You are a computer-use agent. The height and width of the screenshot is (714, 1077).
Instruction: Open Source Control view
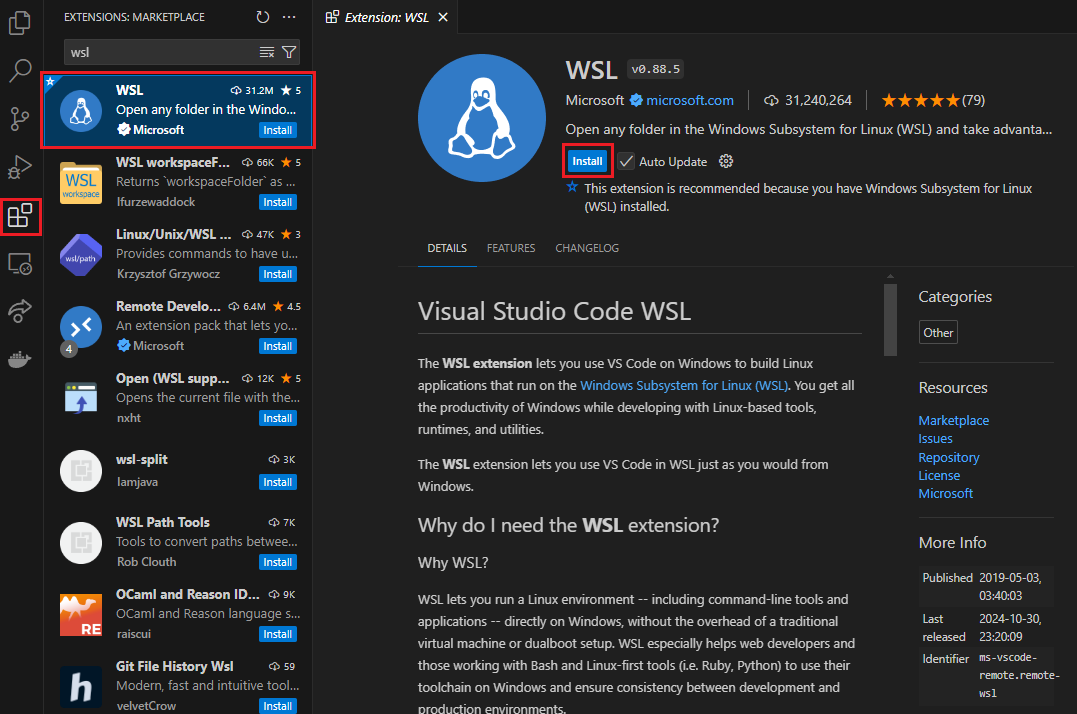click(20, 119)
